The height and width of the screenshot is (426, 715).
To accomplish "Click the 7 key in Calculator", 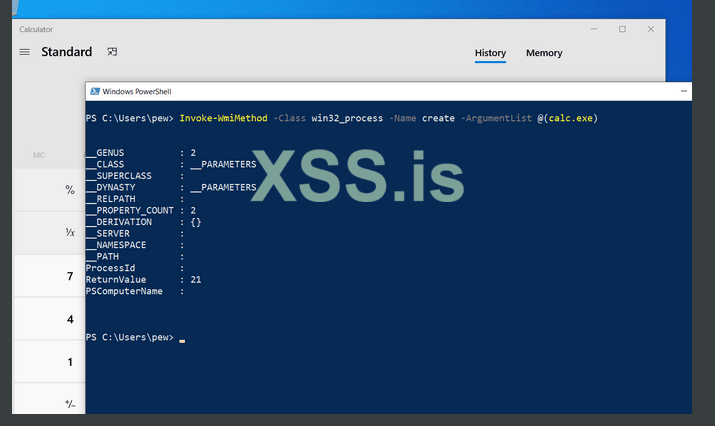I will coord(50,276).
